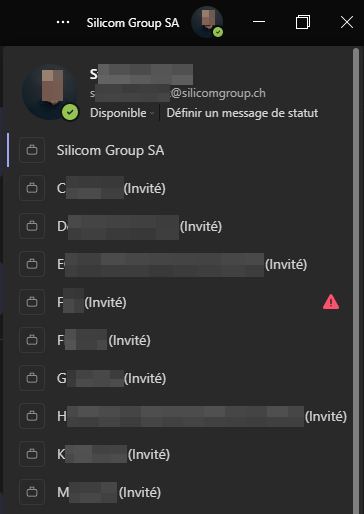
Task: Switch to guest organization starting with D
Action: (x=179, y=226)
